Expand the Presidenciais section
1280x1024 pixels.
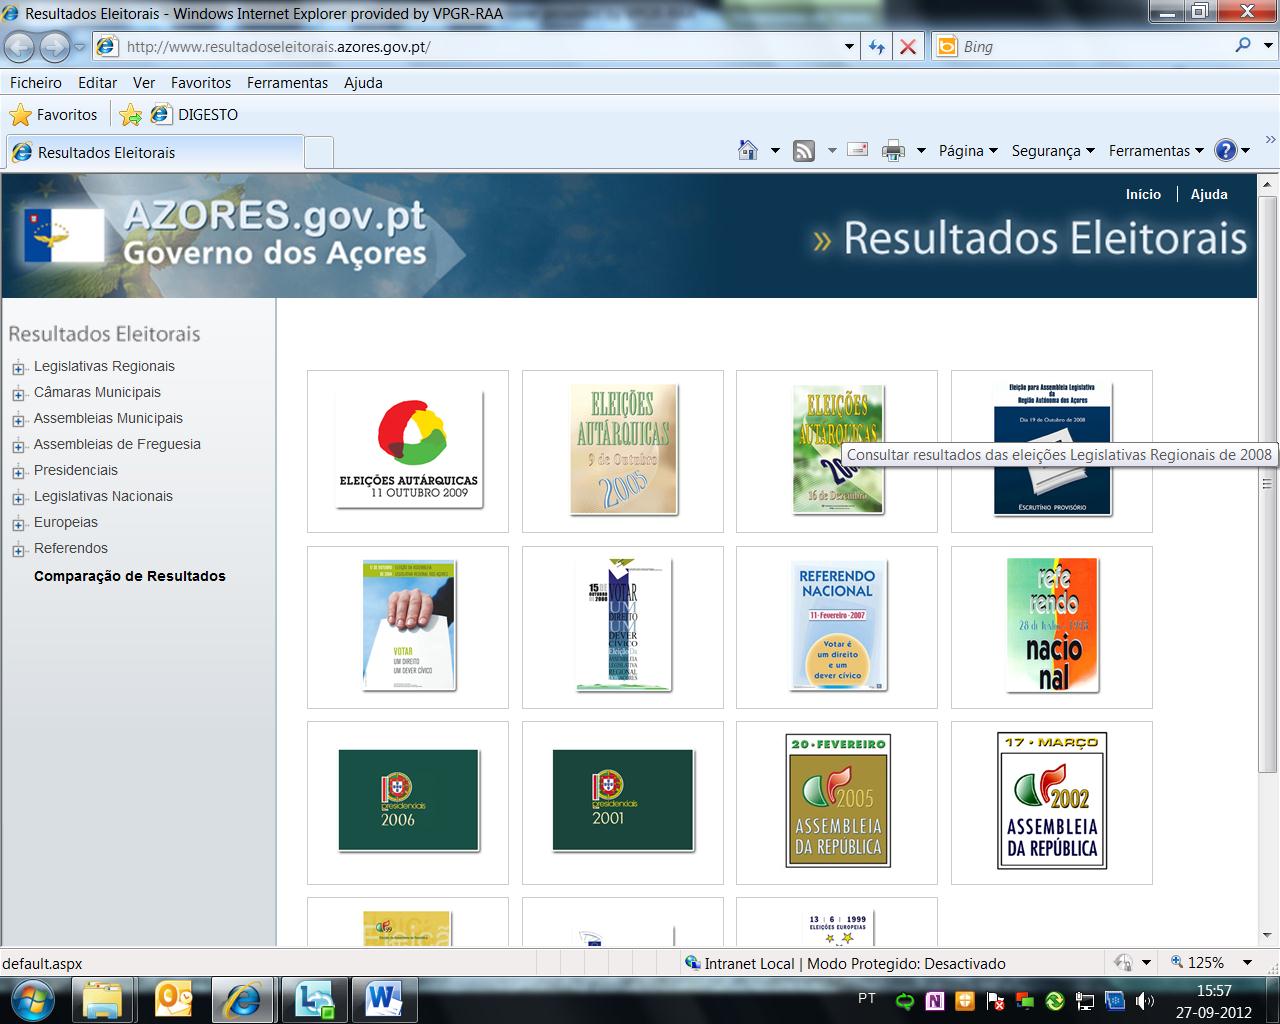tap(17, 470)
